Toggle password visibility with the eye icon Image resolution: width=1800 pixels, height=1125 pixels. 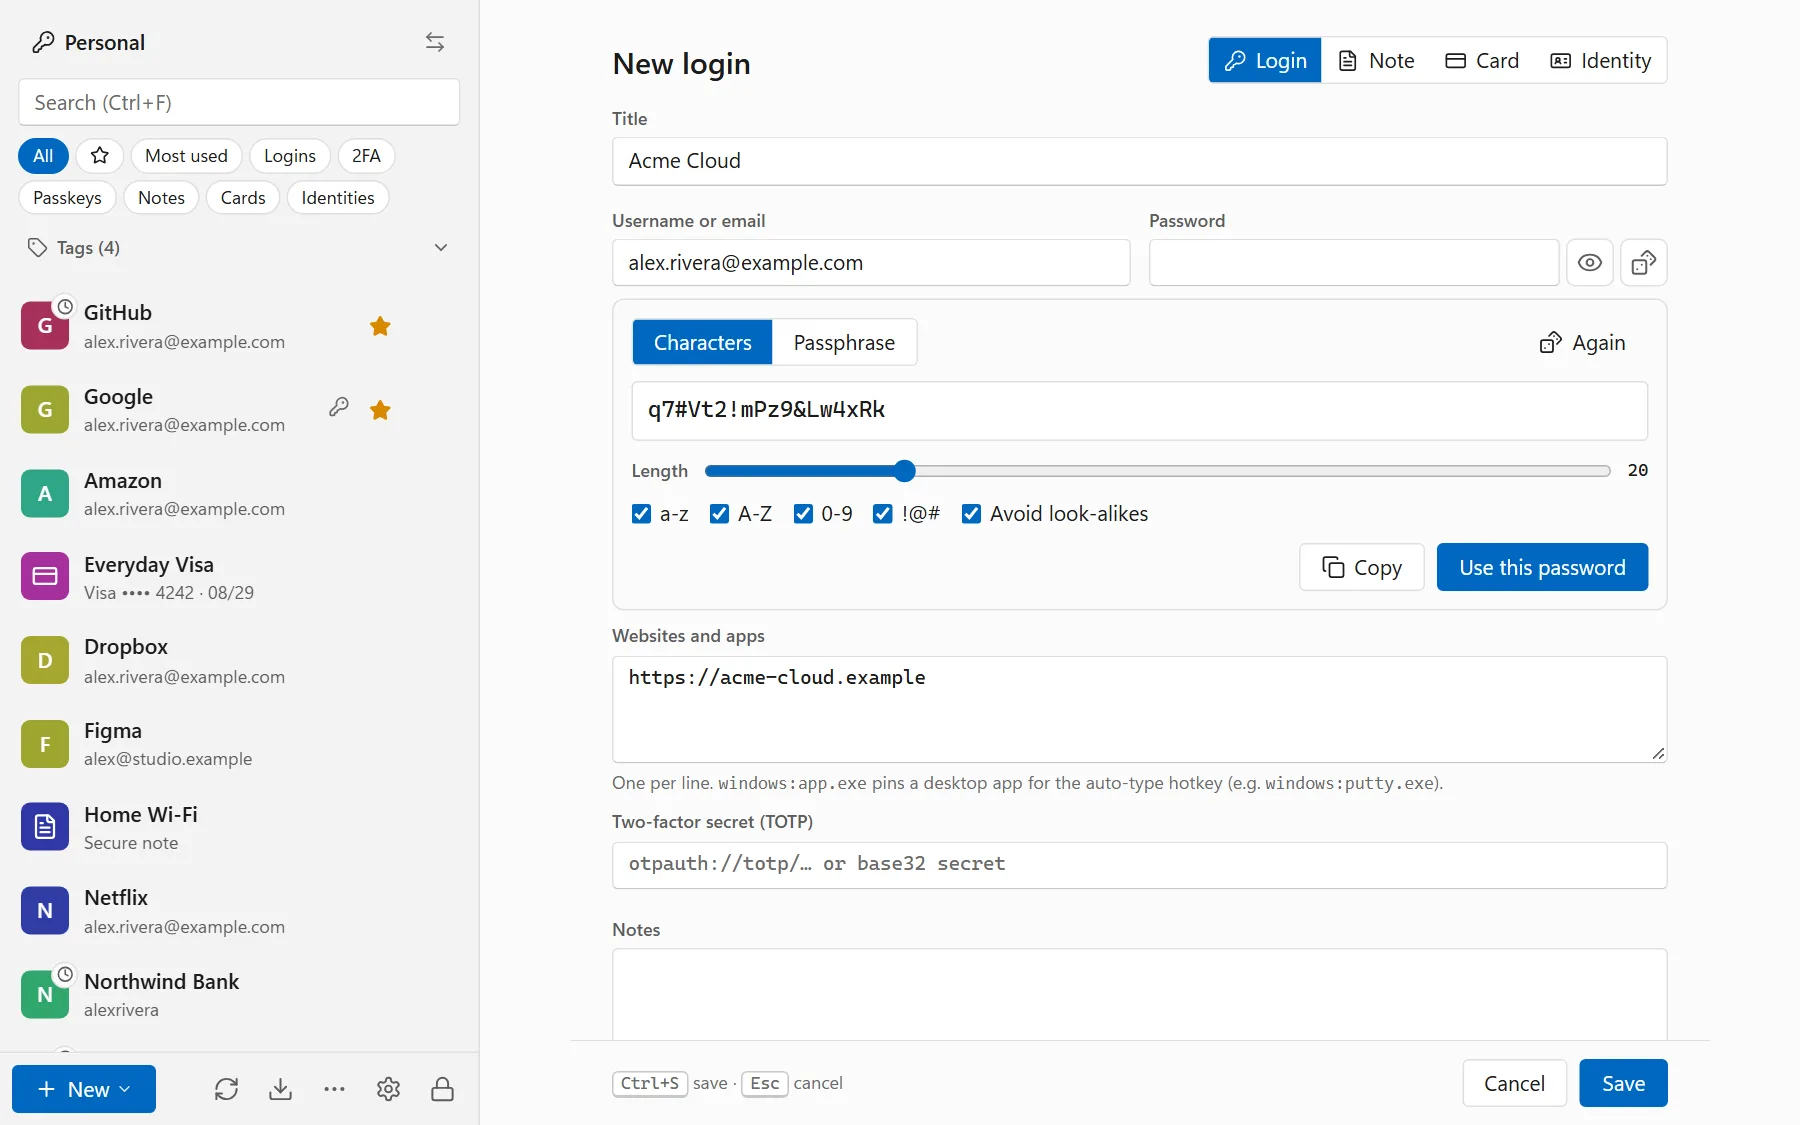(x=1590, y=263)
